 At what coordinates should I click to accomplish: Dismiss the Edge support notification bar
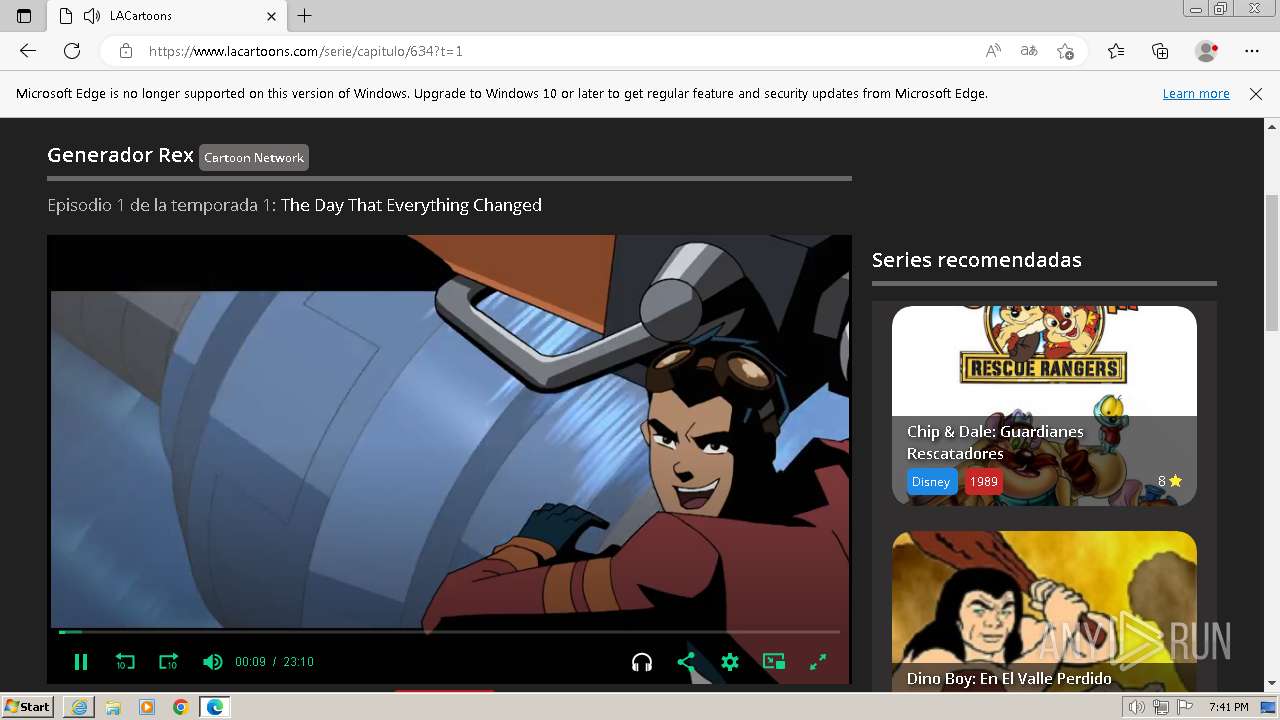pos(1256,93)
